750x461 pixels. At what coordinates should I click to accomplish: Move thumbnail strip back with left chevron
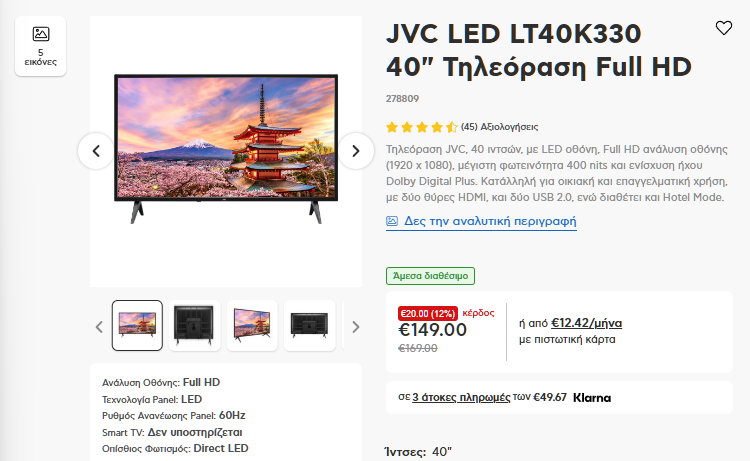click(x=99, y=327)
